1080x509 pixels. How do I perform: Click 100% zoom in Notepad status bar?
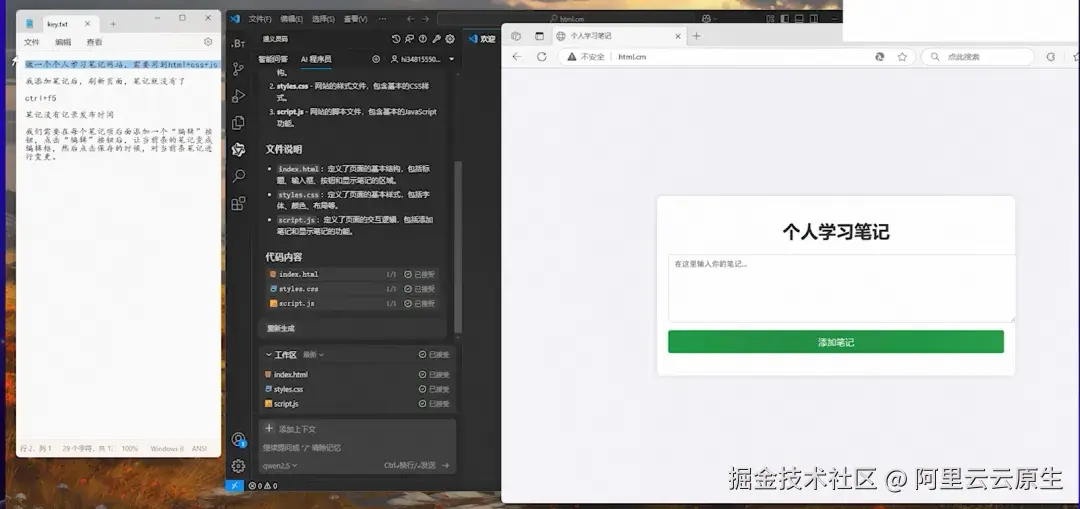click(x=129, y=448)
